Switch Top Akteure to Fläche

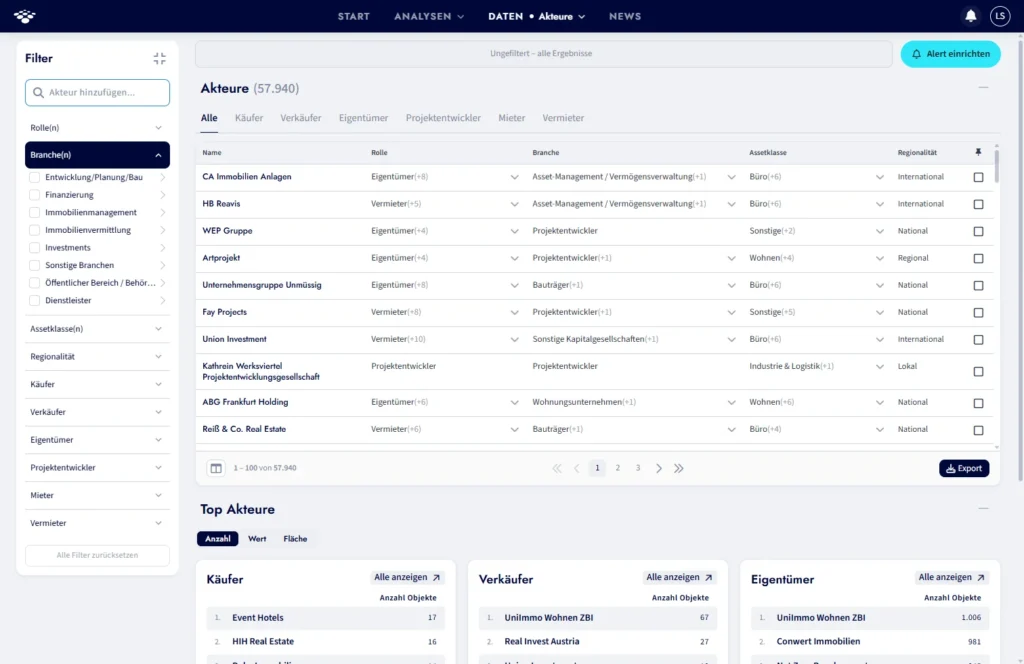coord(295,539)
